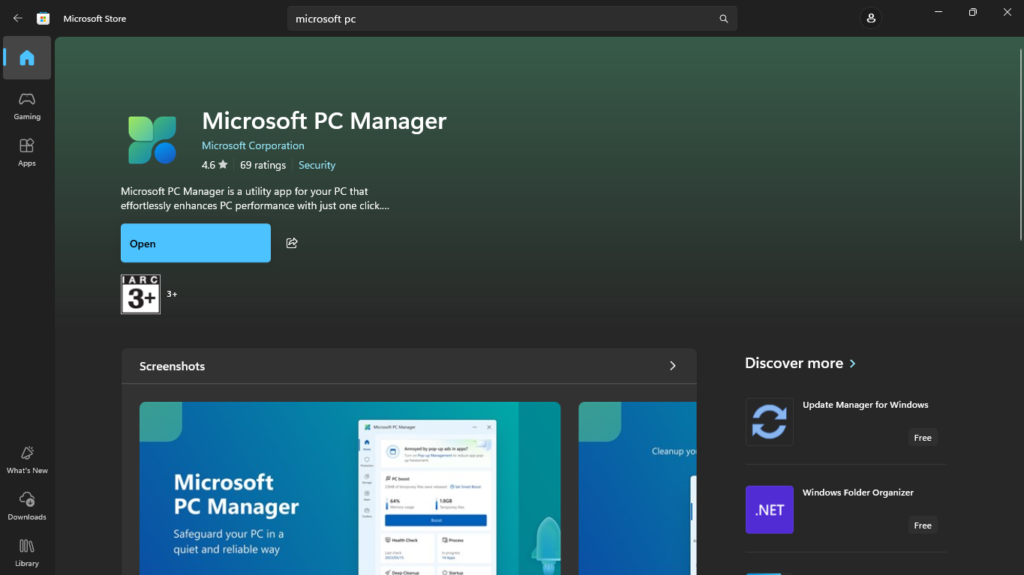Open the Downloads page
The width and height of the screenshot is (1024, 575).
click(x=27, y=506)
